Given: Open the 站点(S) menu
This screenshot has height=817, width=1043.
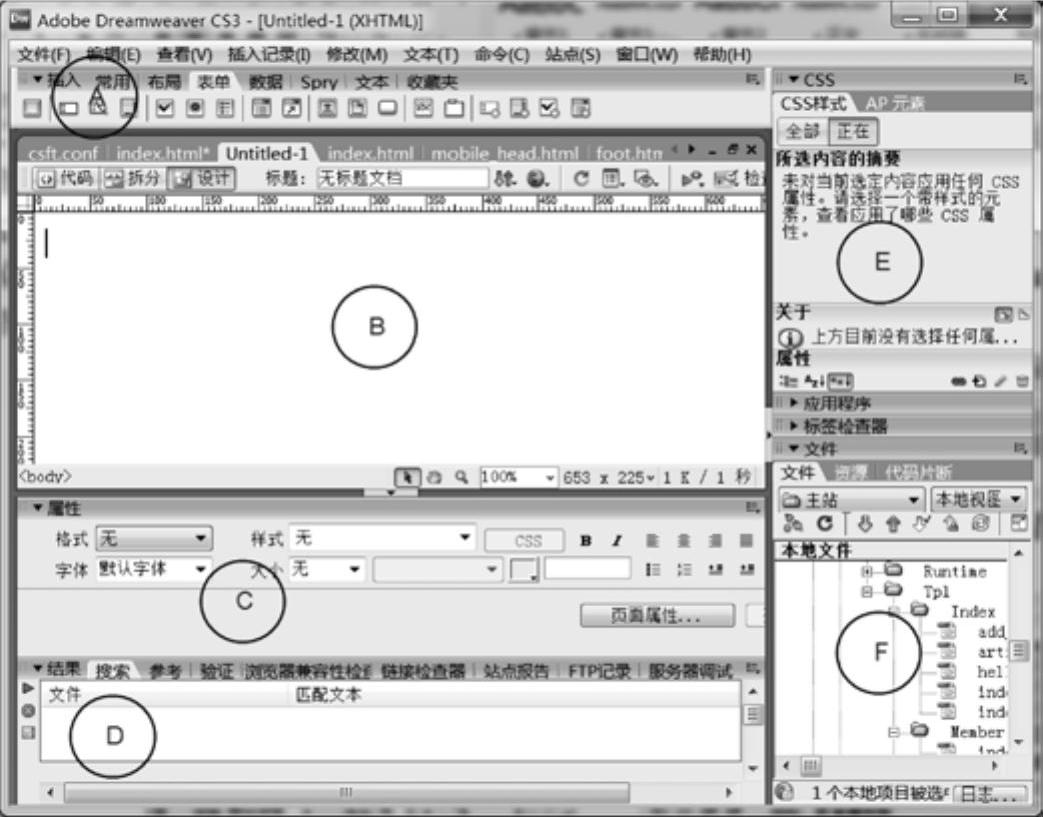Looking at the screenshot, I should (572, 55).
